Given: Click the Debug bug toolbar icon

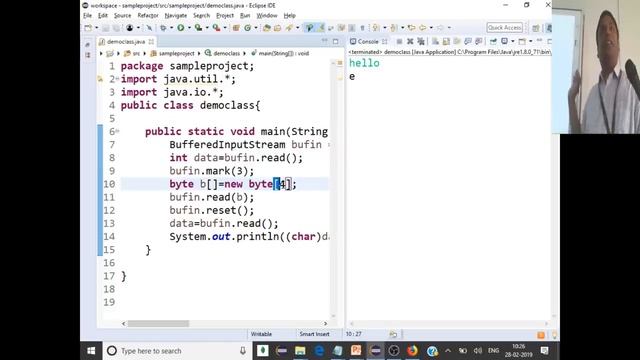Looking at the screenshot, I should pyautogui.click(x=163, y=28).
